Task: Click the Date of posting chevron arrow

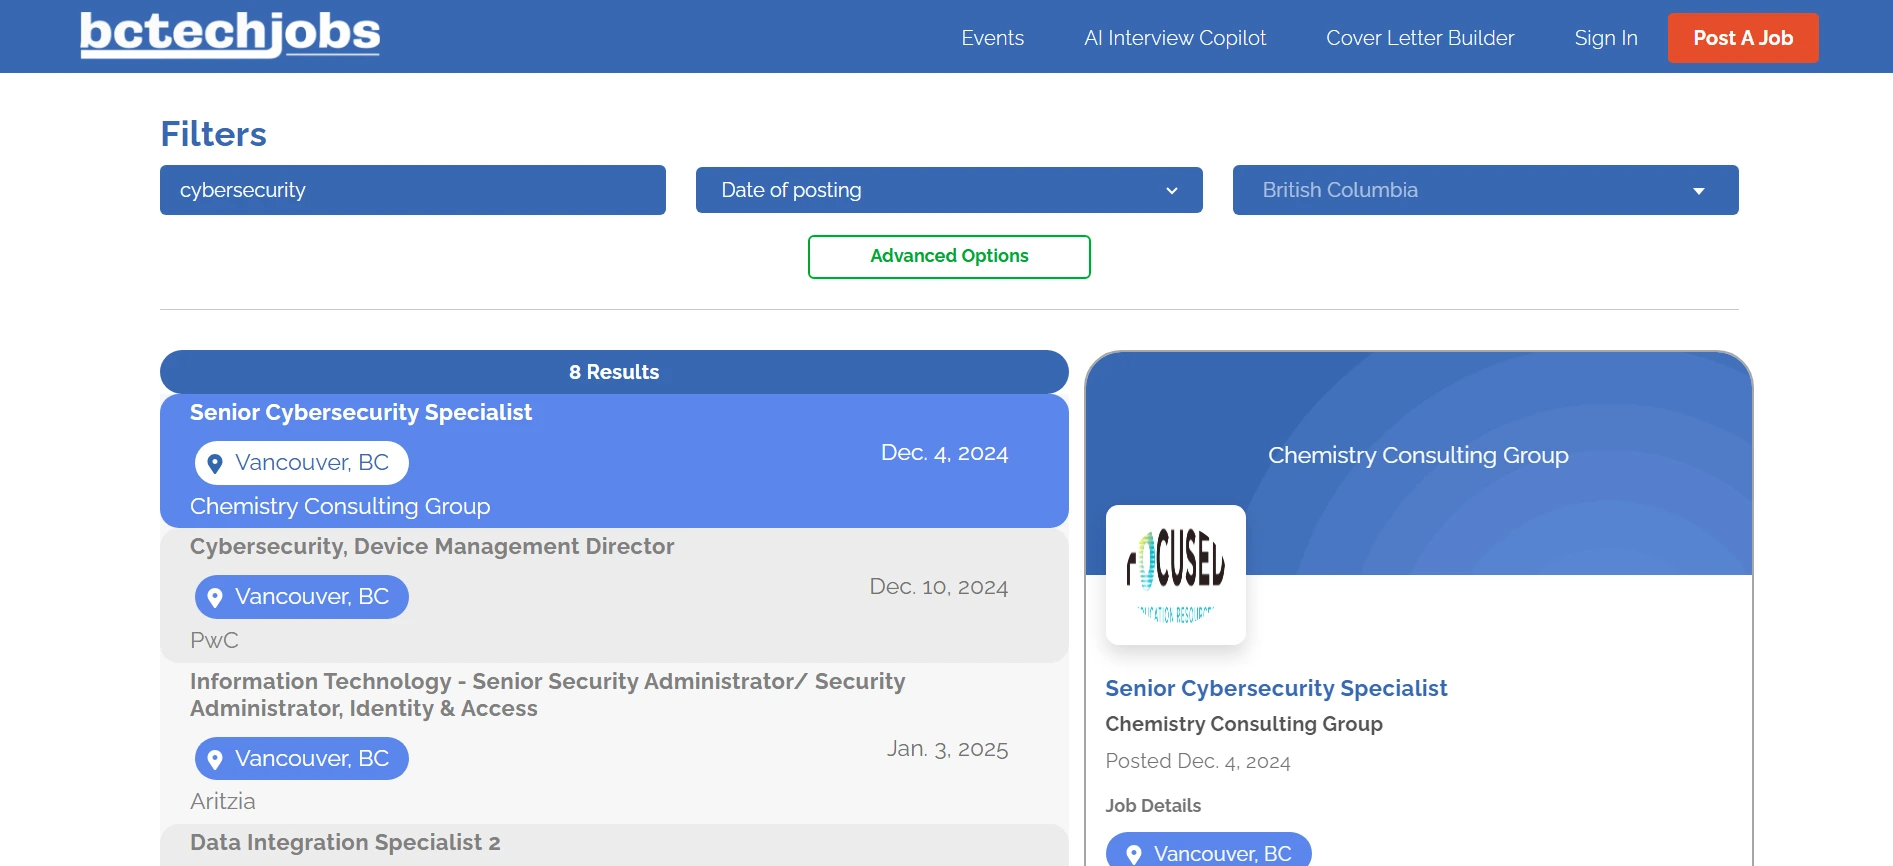Action: 1172,191
